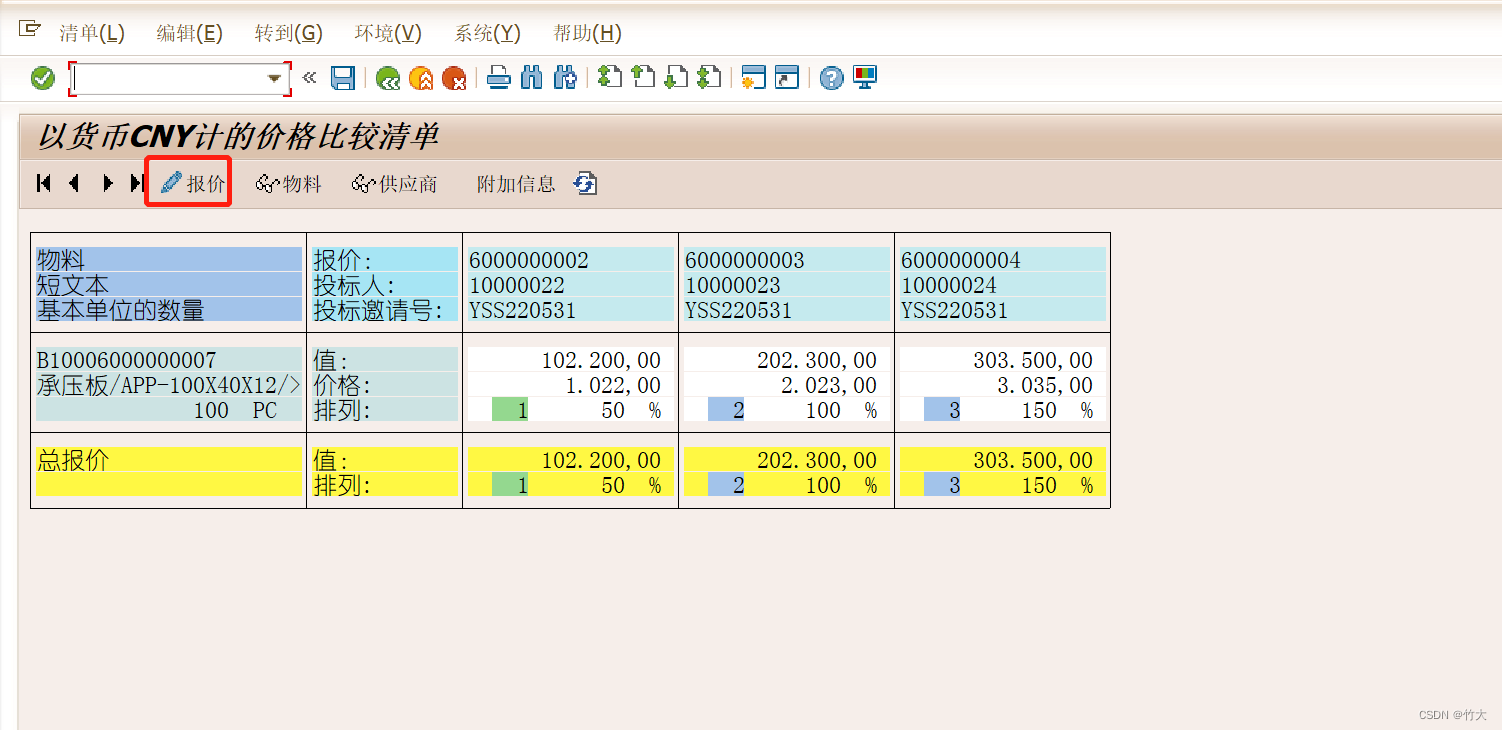
Task: Click material short text 承压板/APP-100X40X12
Action: pyautogui.click(x=168, y=385)
